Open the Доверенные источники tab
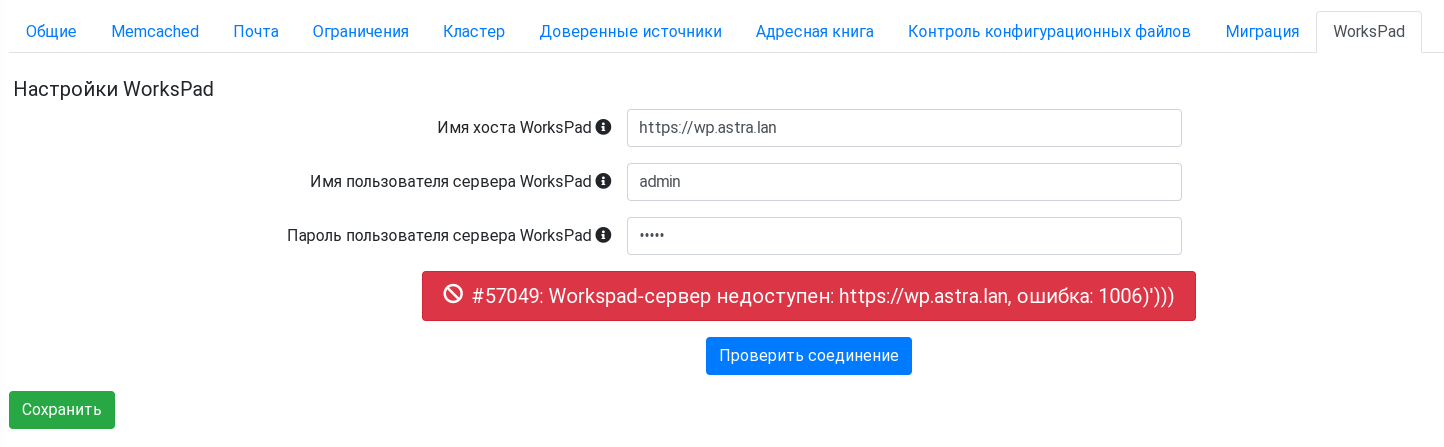The height and width of the screenshot is (447, 1444). pyautogui.click(x=631, y=32)
